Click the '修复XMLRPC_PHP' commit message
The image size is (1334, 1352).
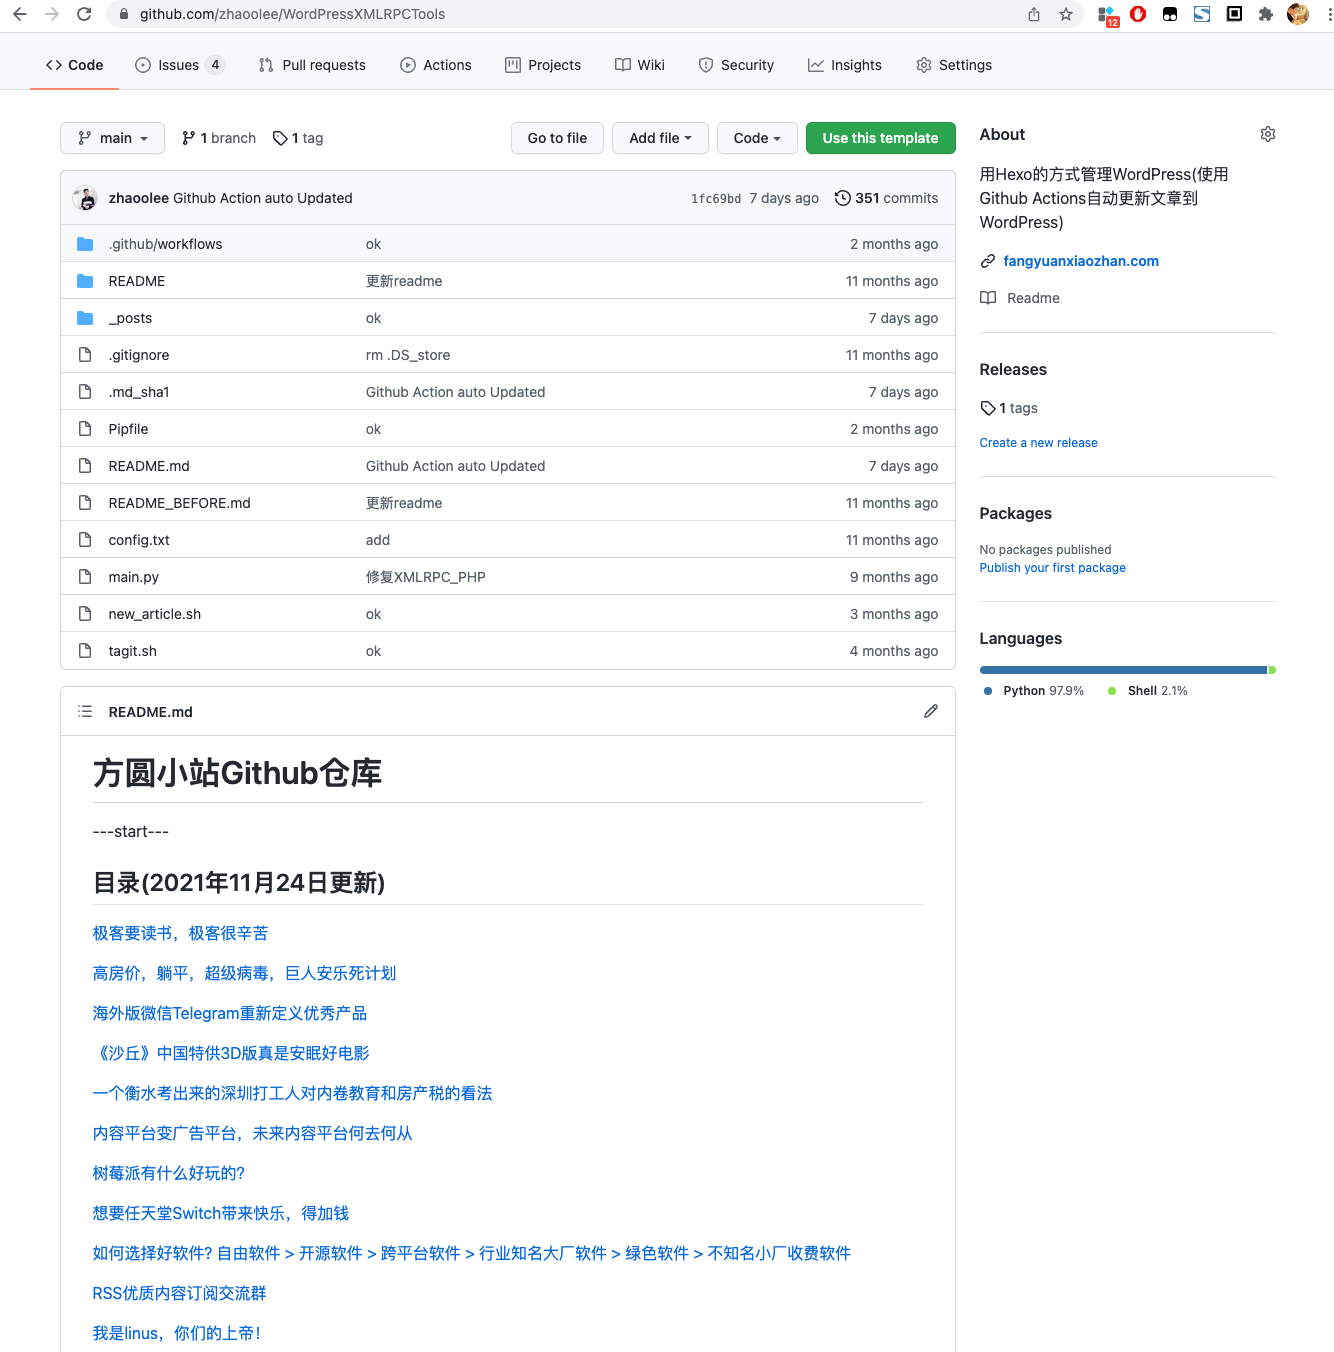tap(425, 577)
